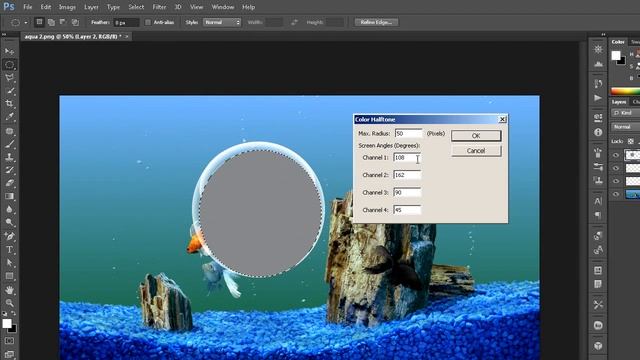Open the tool preset picker arrow
This screenshot has height=360, width=640.
click(x=26, y=22)
